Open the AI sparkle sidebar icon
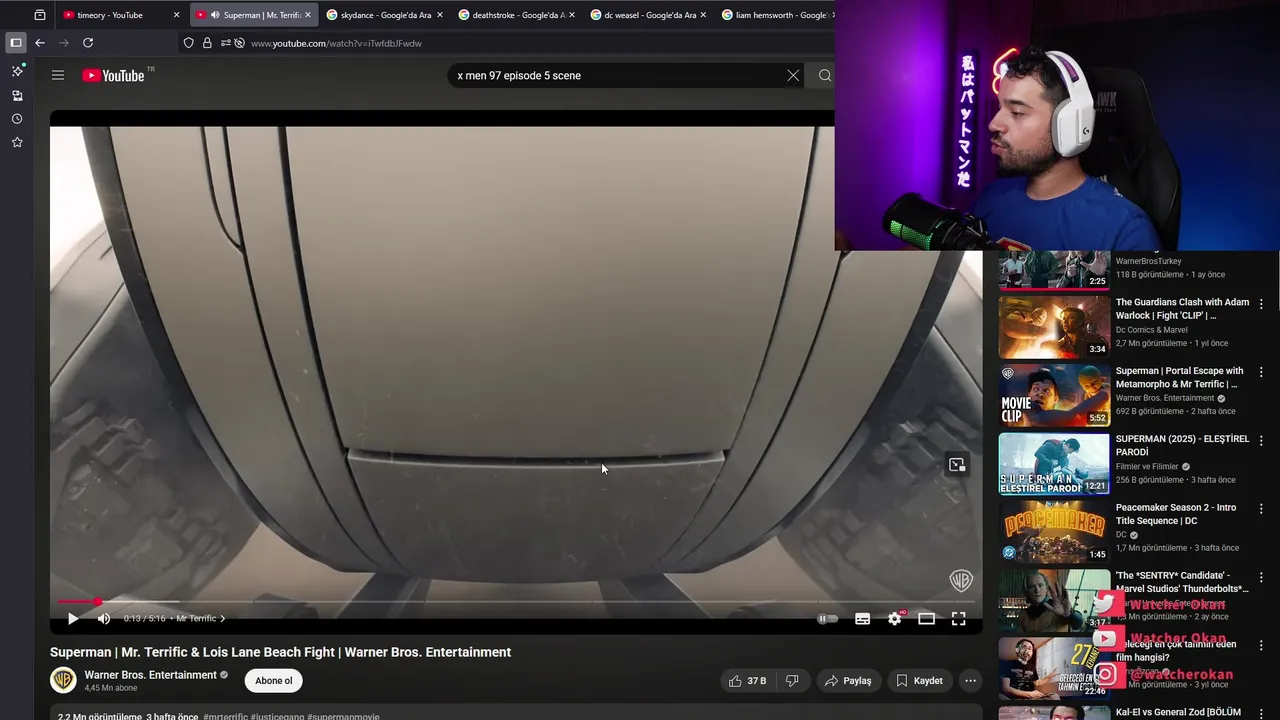1280x720 pixels. [x=17, y=71]
